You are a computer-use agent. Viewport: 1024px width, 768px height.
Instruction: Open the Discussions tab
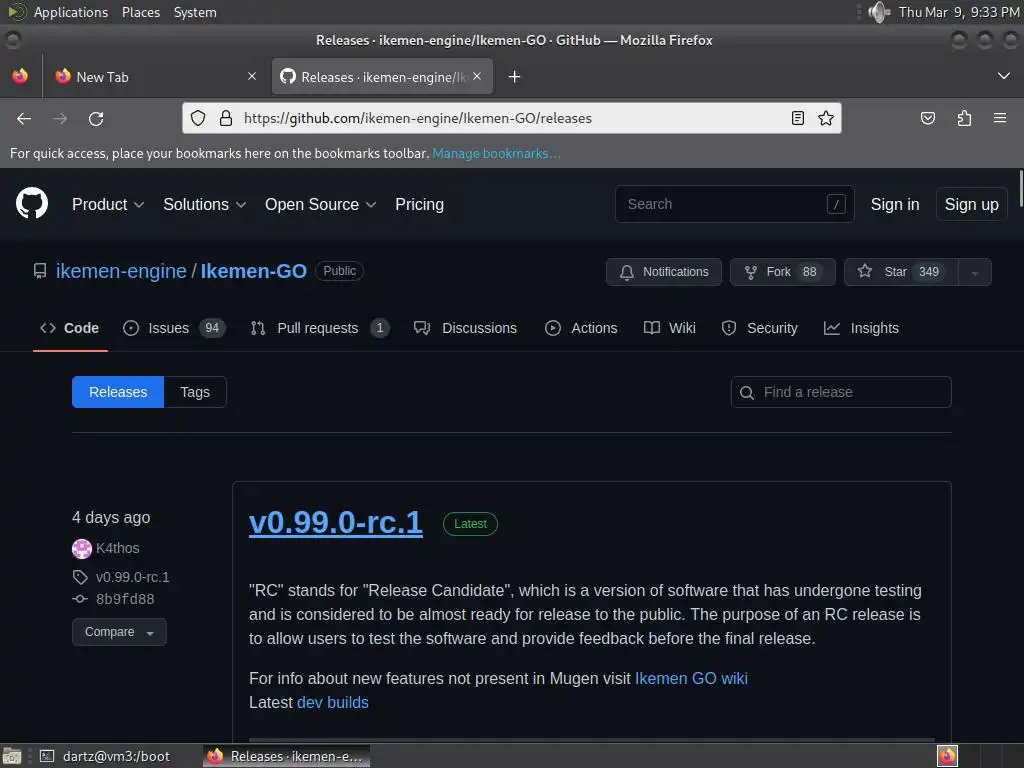click(465, 328)
